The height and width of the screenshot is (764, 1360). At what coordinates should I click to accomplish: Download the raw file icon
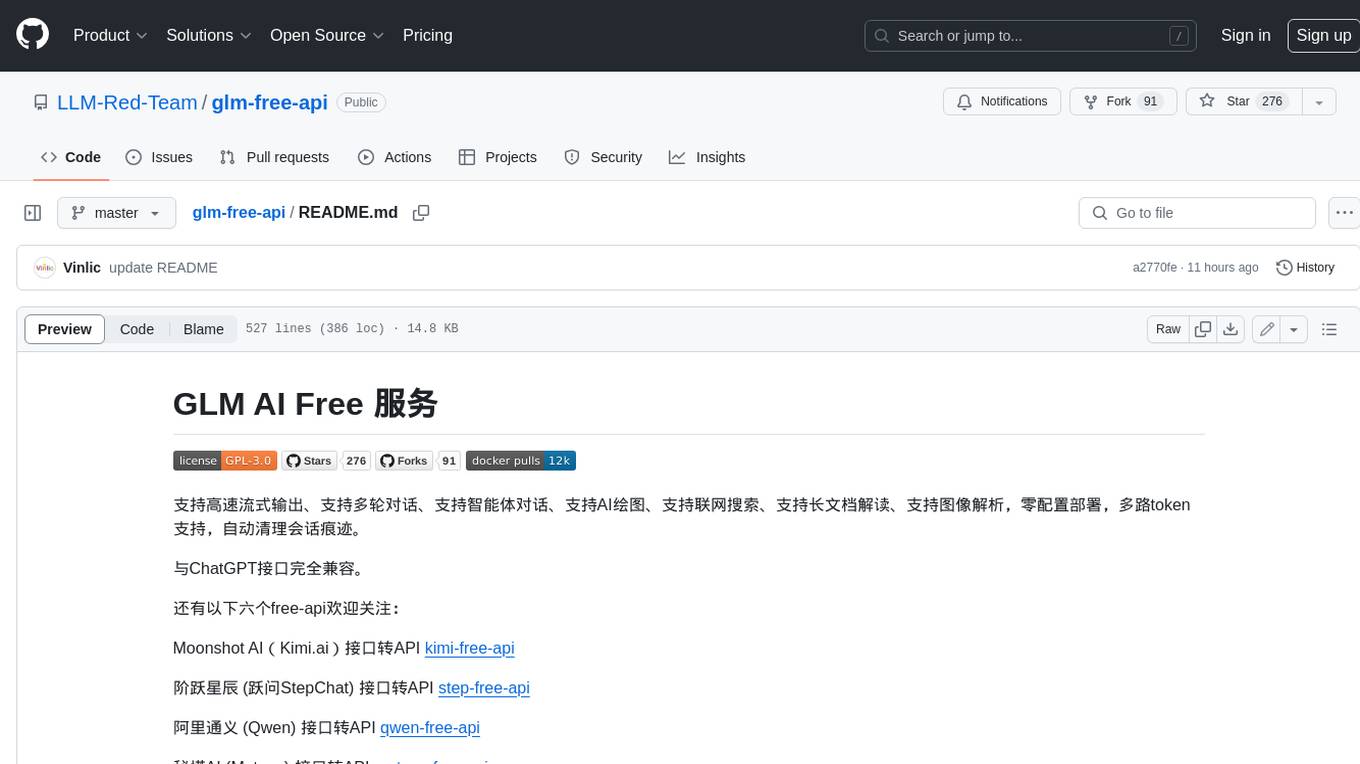click(x=1231, y=329)
